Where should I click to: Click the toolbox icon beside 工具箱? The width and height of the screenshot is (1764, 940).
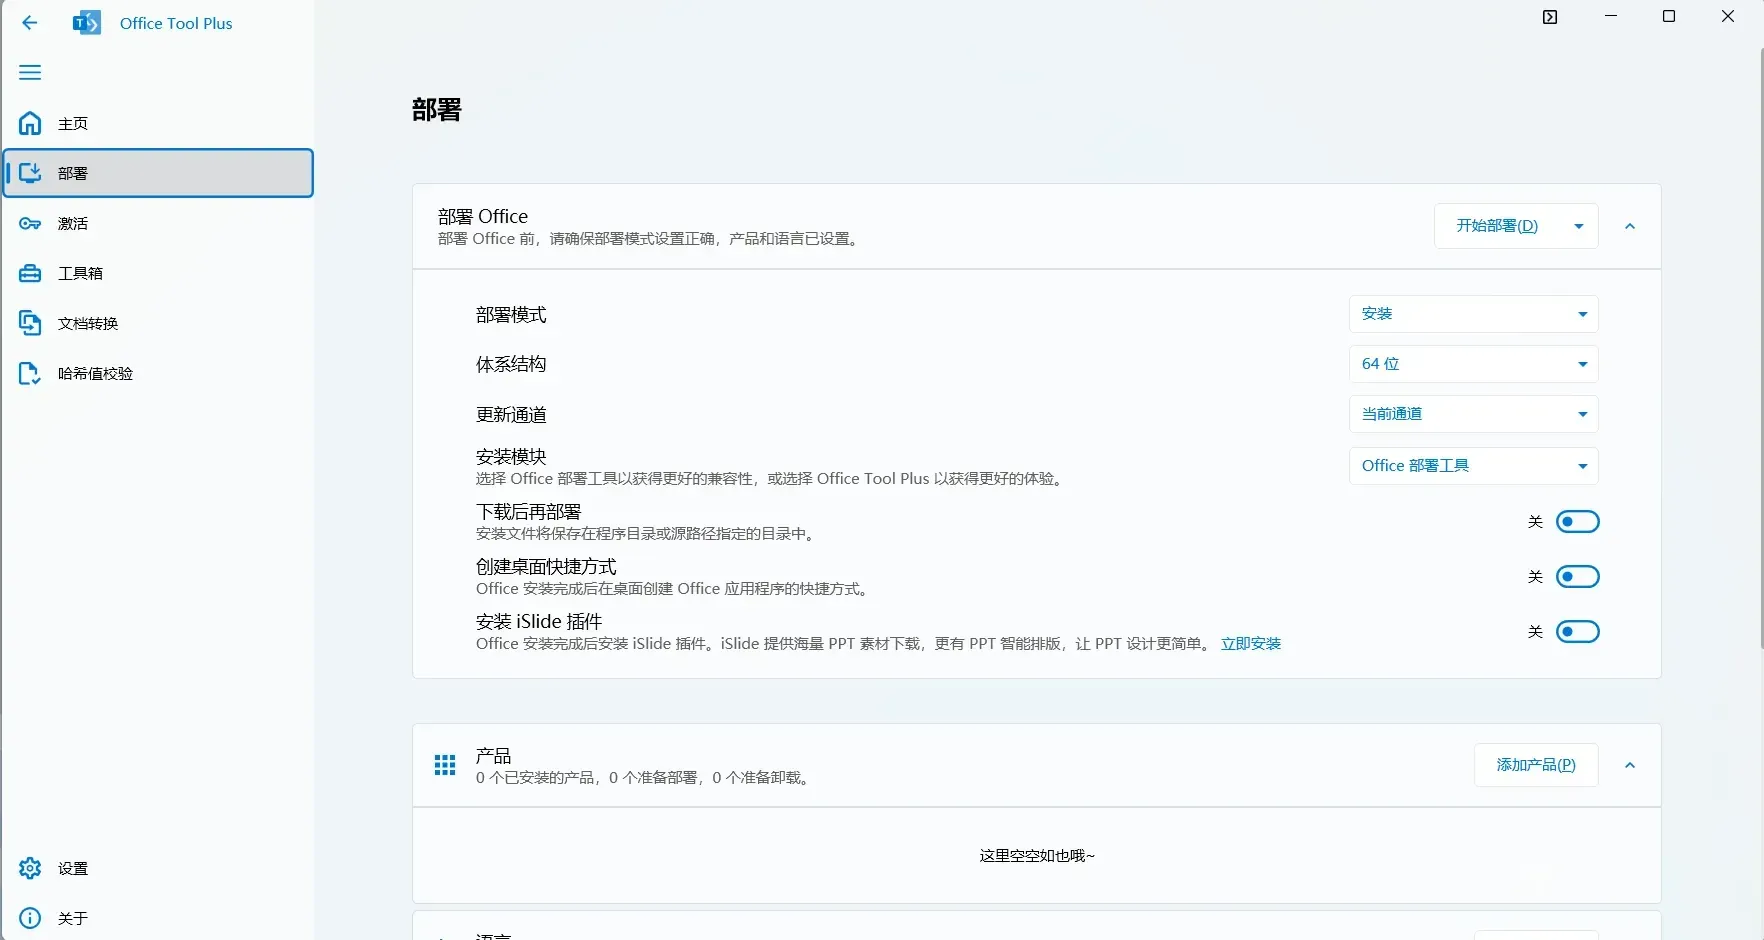(30, 273)
